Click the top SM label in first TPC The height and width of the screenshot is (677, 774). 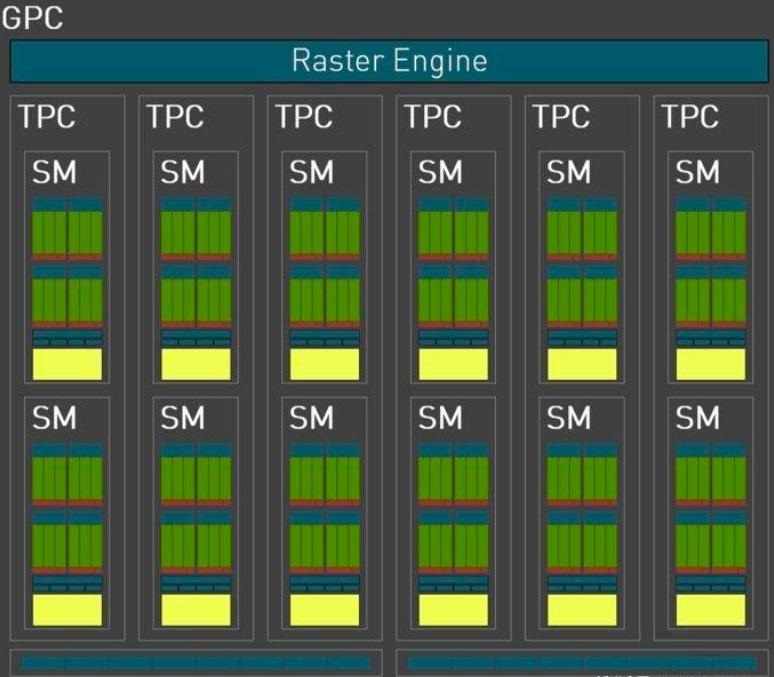54,173
